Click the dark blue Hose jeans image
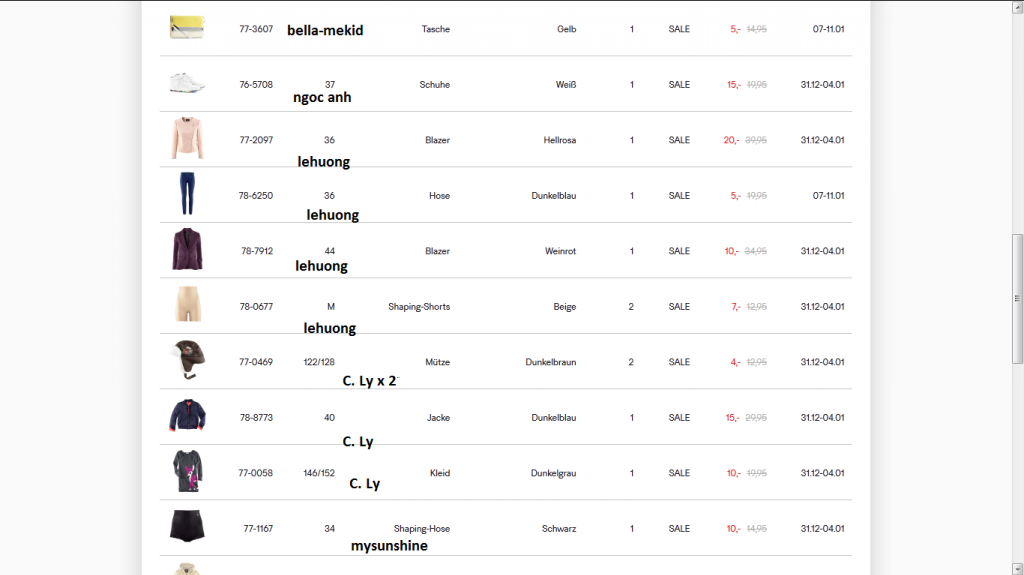 point(187,194)
